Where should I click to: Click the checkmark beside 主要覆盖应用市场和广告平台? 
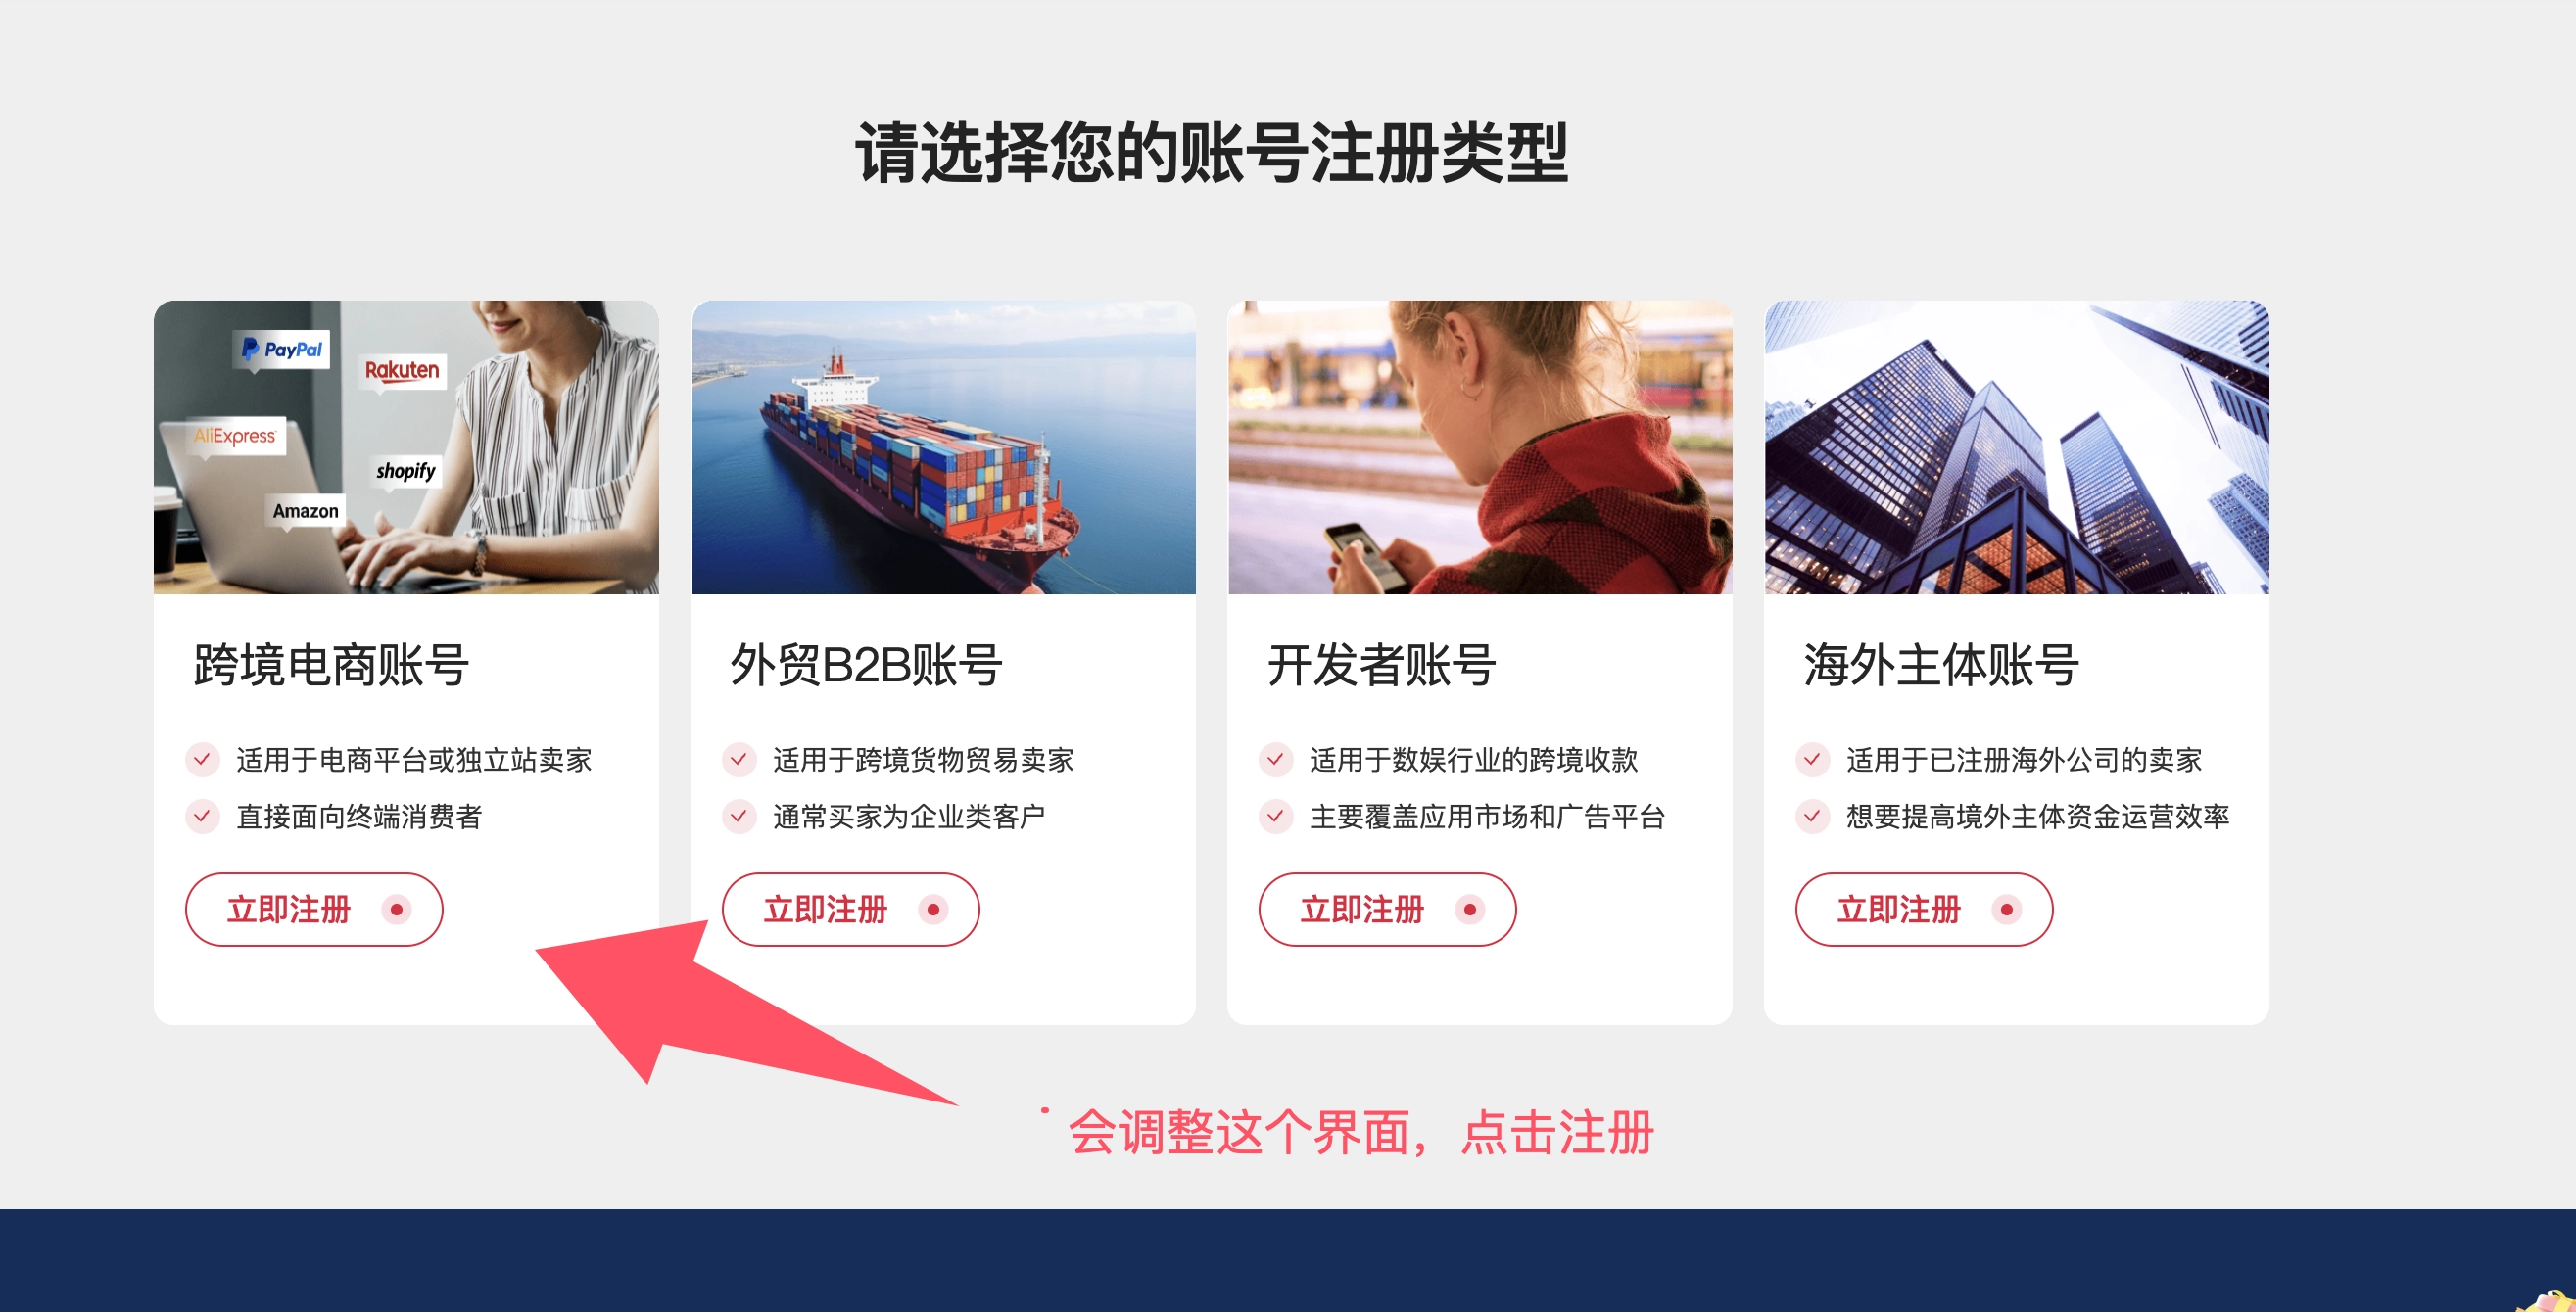(1276, 817)
